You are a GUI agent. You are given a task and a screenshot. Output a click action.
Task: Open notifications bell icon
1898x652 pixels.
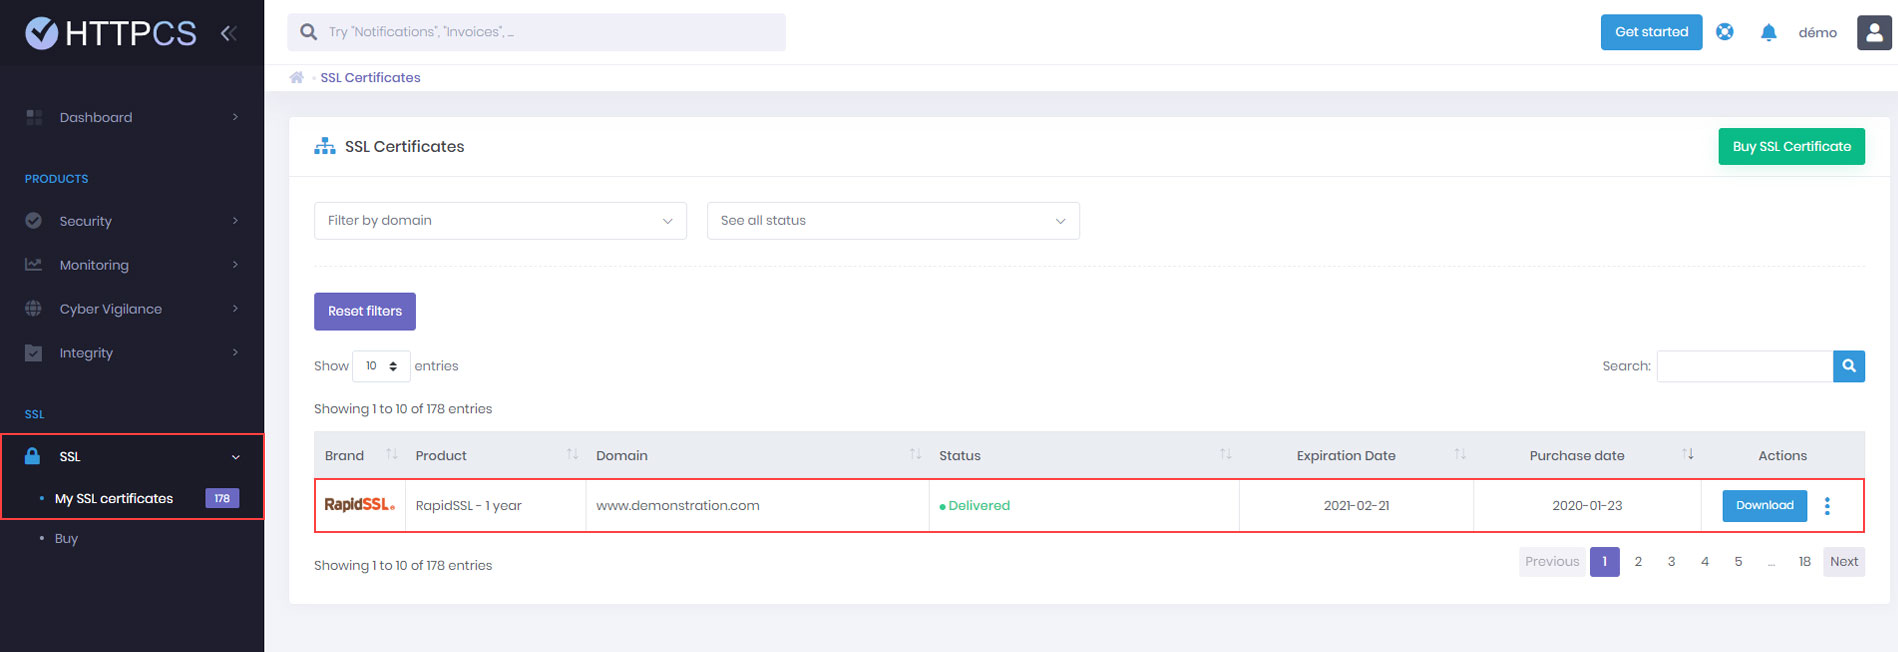click(1769, 32)
